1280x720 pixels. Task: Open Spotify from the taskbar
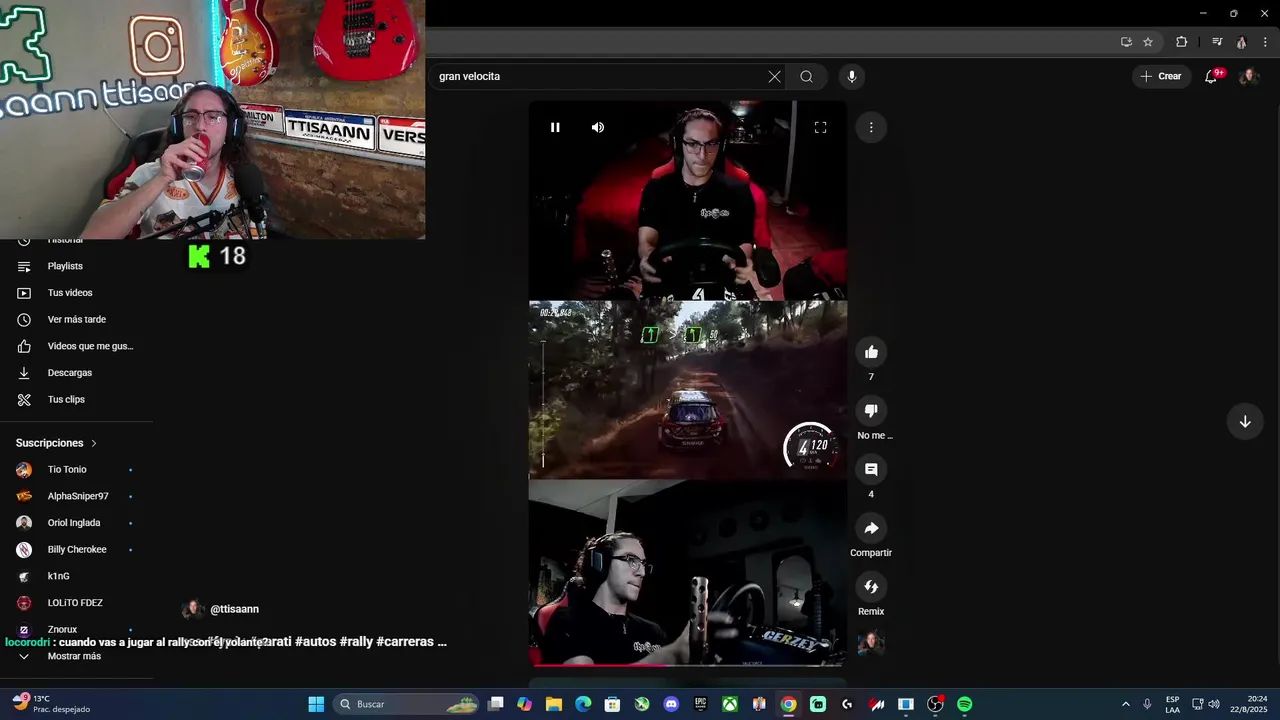(964, 704)
